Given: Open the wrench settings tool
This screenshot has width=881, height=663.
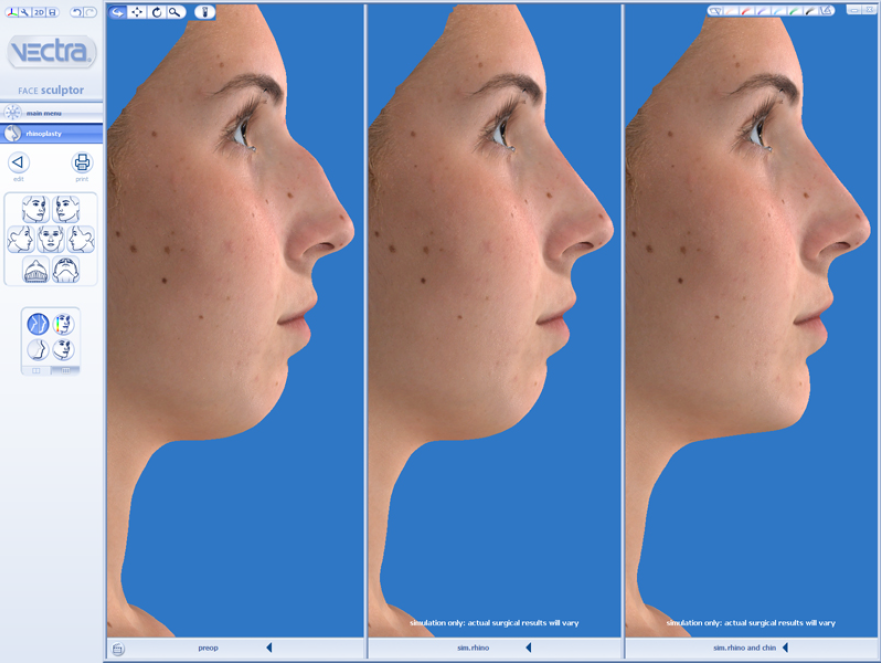Looking at the screenshot, I should (x=25, y=12).
